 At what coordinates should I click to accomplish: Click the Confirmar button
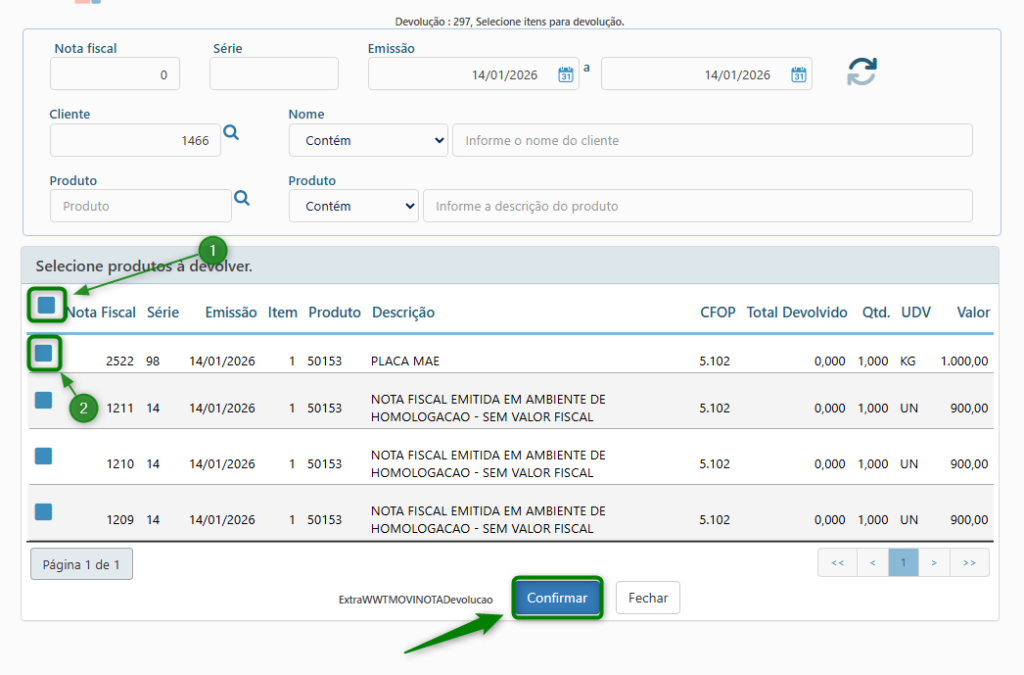tap(557, 598)
